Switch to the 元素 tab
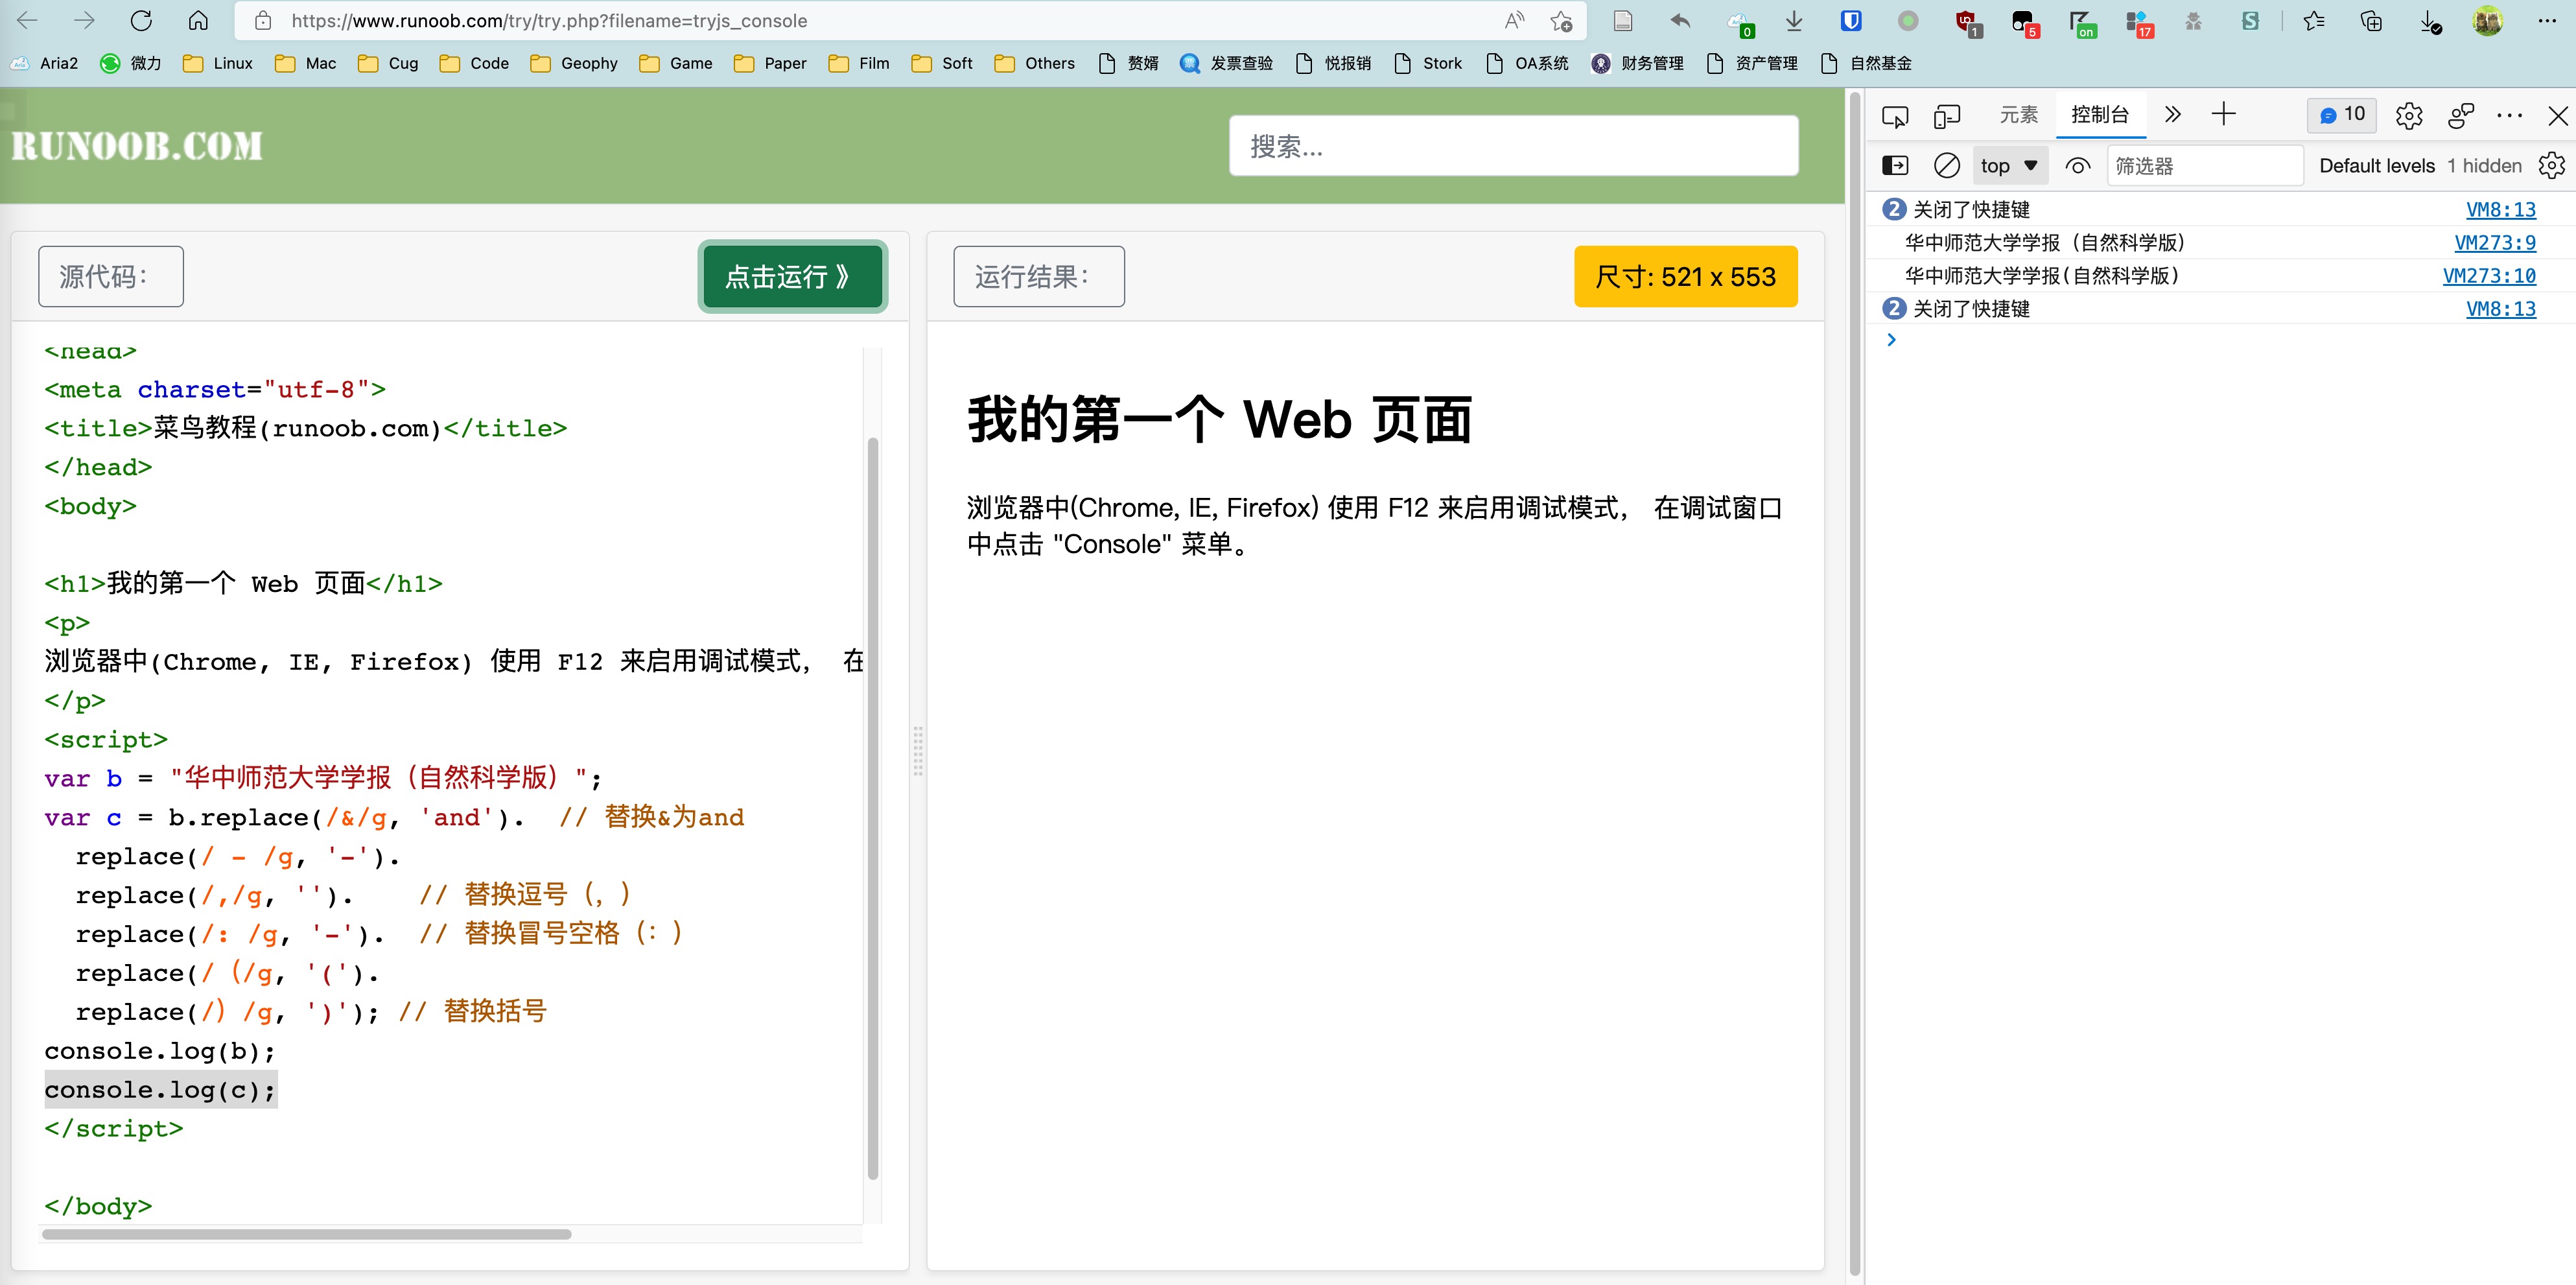Viewport: 2576px width, 1285px height. [2019, 115]
